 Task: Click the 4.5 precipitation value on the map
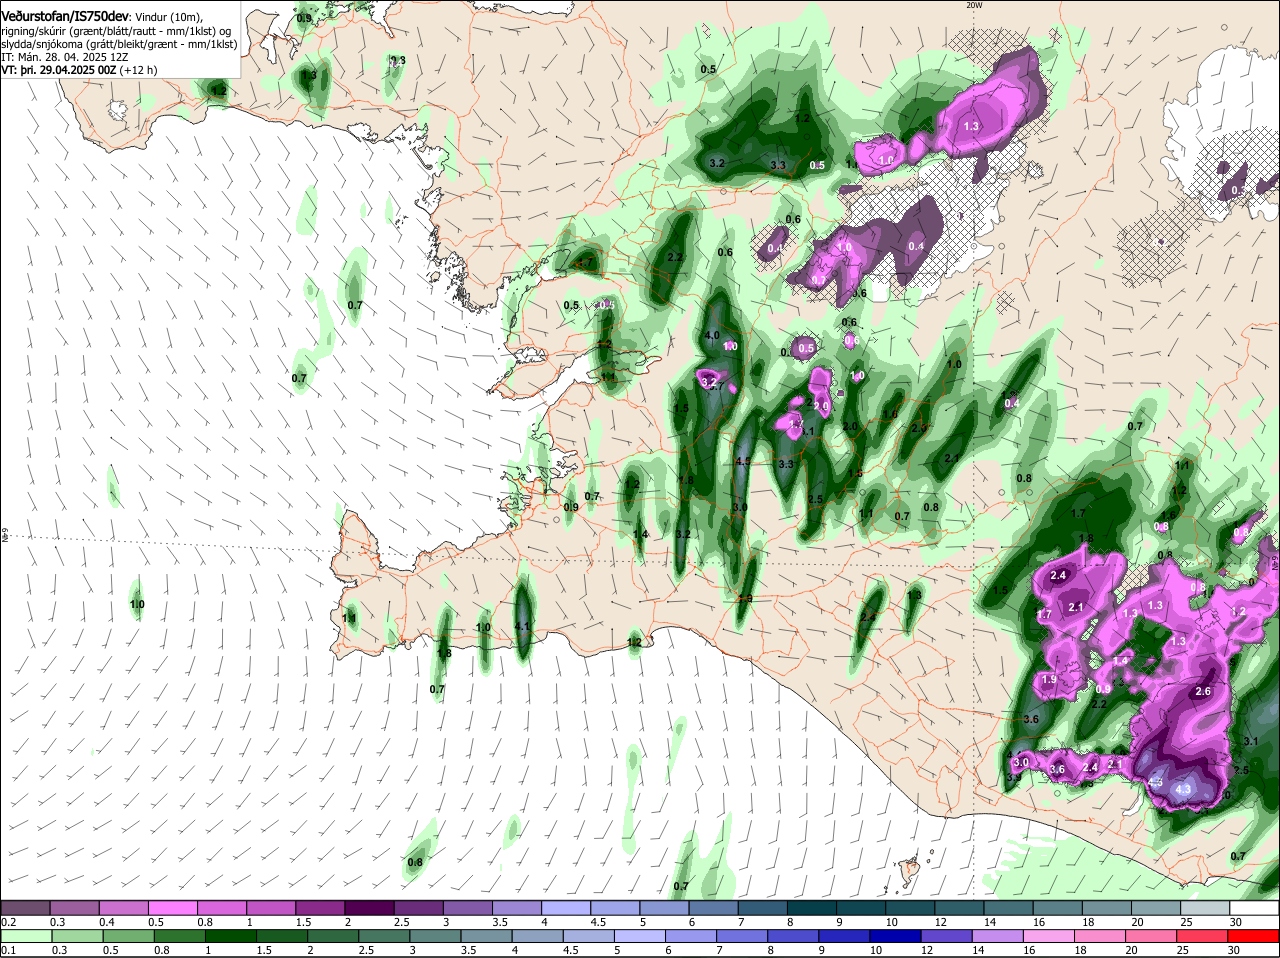point(742,461)
